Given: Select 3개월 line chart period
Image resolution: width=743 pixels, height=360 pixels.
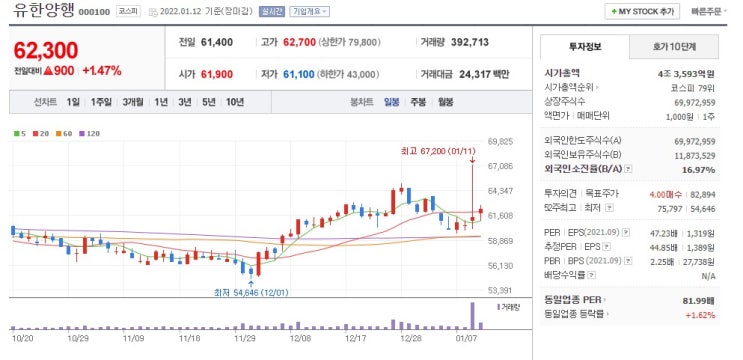Looking at the screenshot, I should click(133, 102).
